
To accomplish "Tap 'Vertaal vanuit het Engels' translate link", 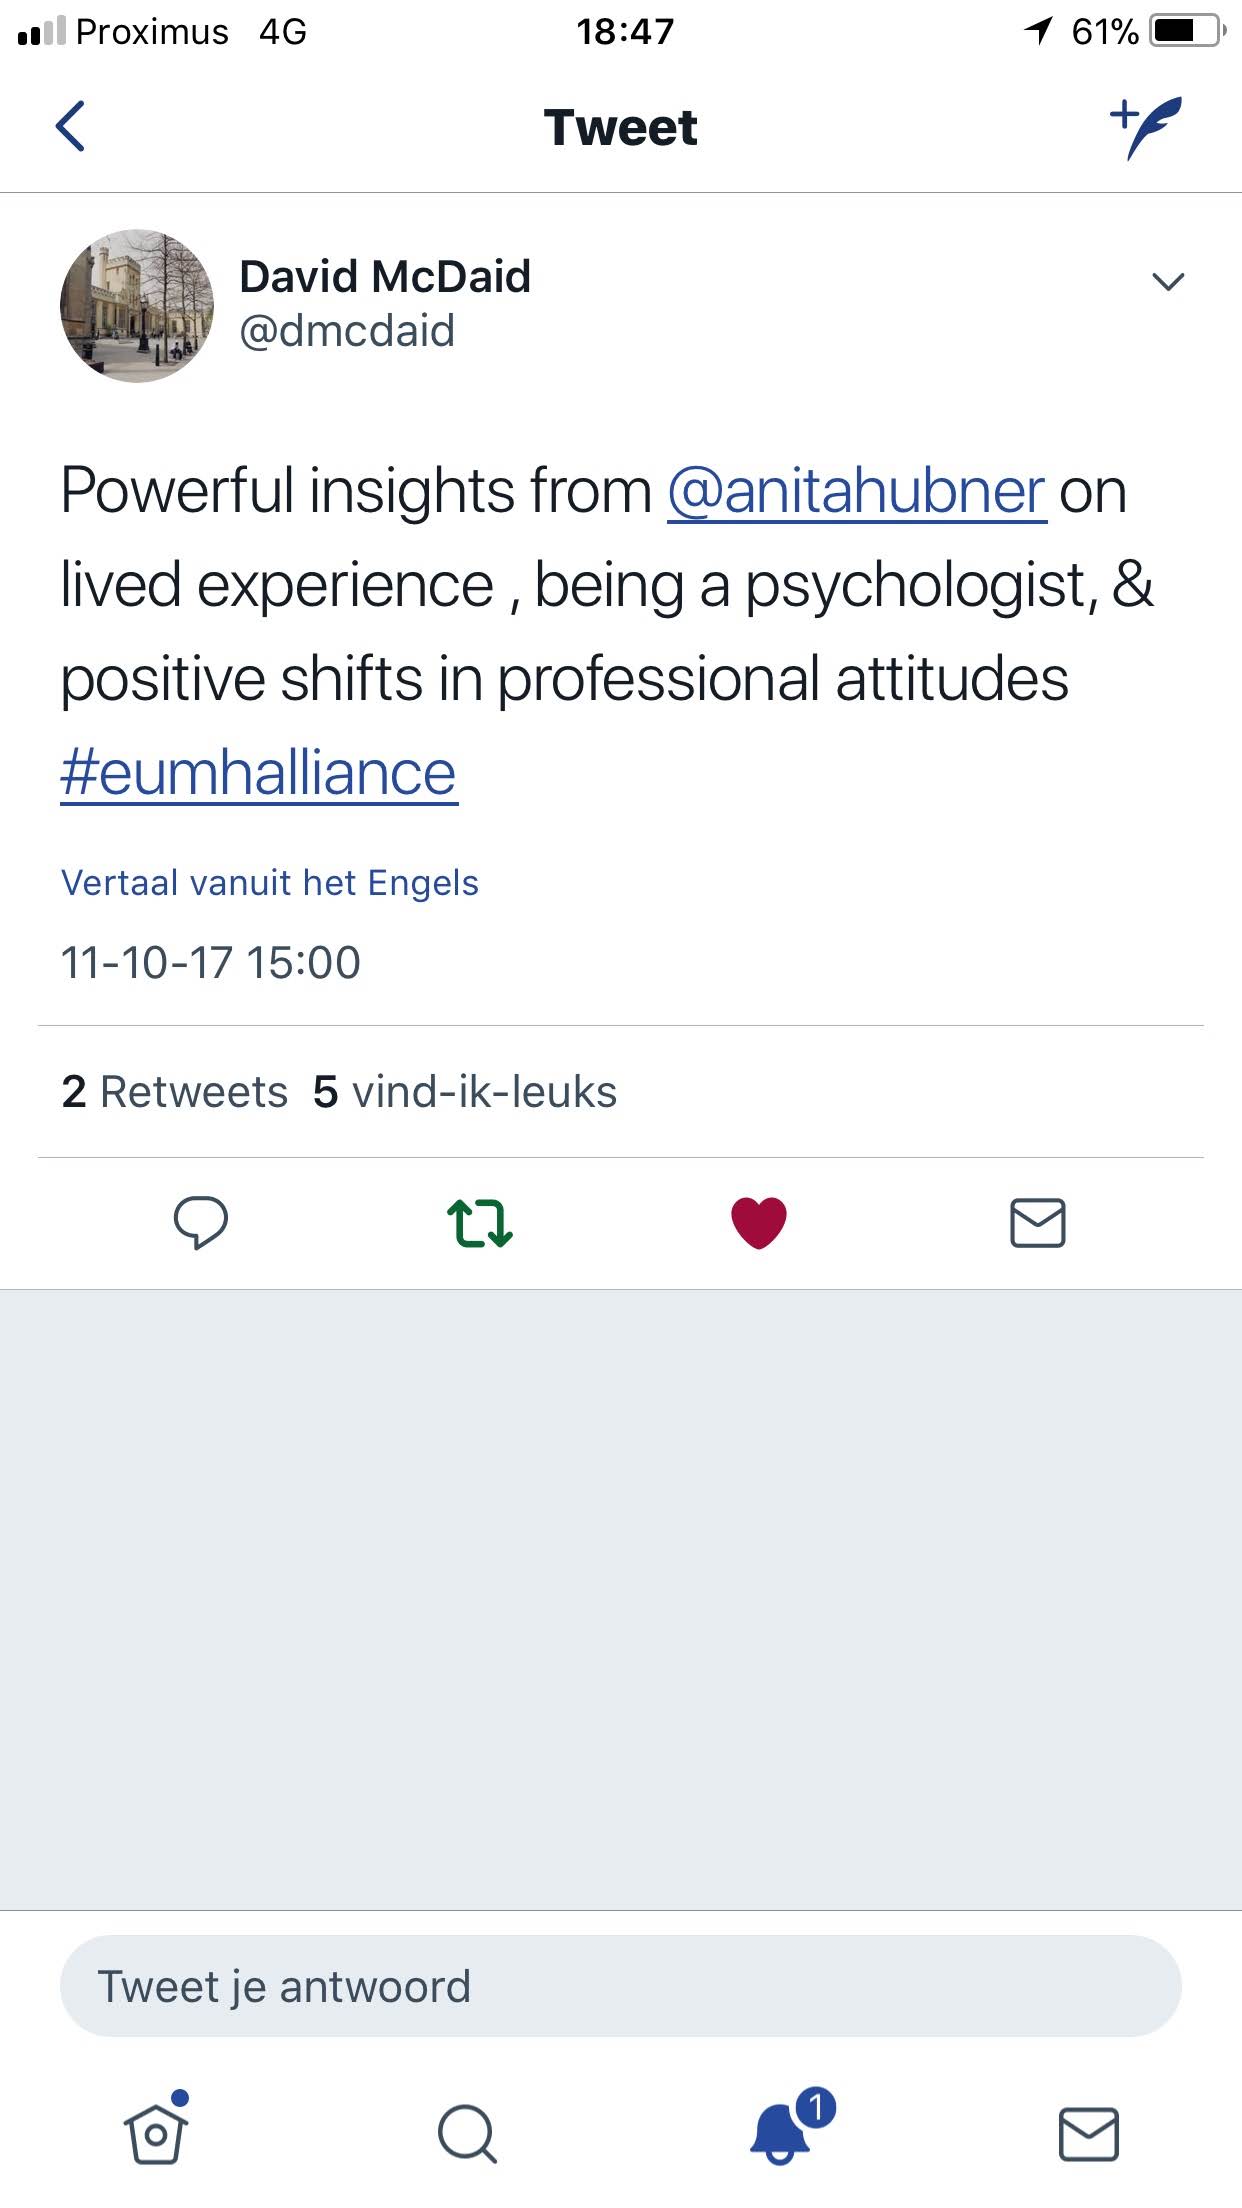I will (x=270, y=883).
